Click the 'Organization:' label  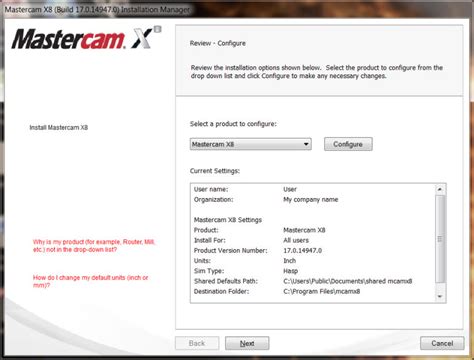(213, 200)
